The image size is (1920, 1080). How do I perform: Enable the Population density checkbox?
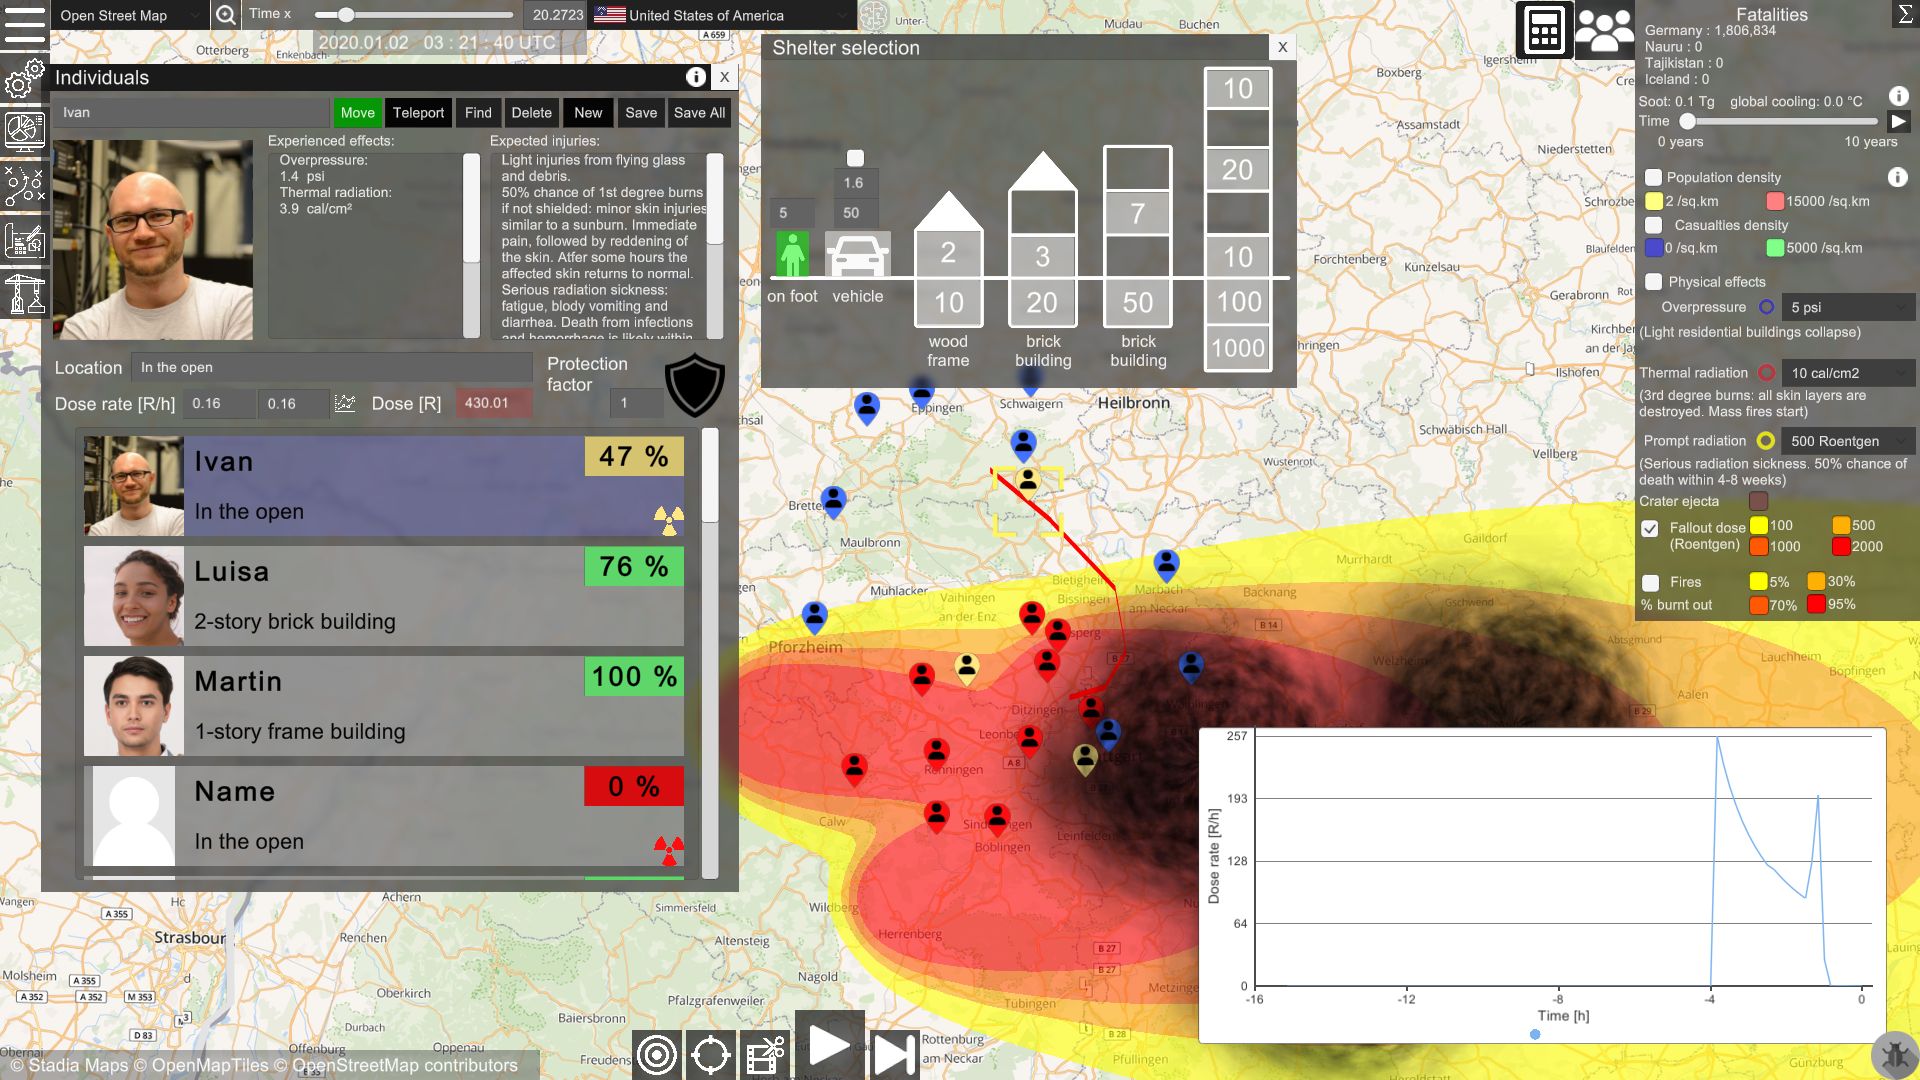1654,177
